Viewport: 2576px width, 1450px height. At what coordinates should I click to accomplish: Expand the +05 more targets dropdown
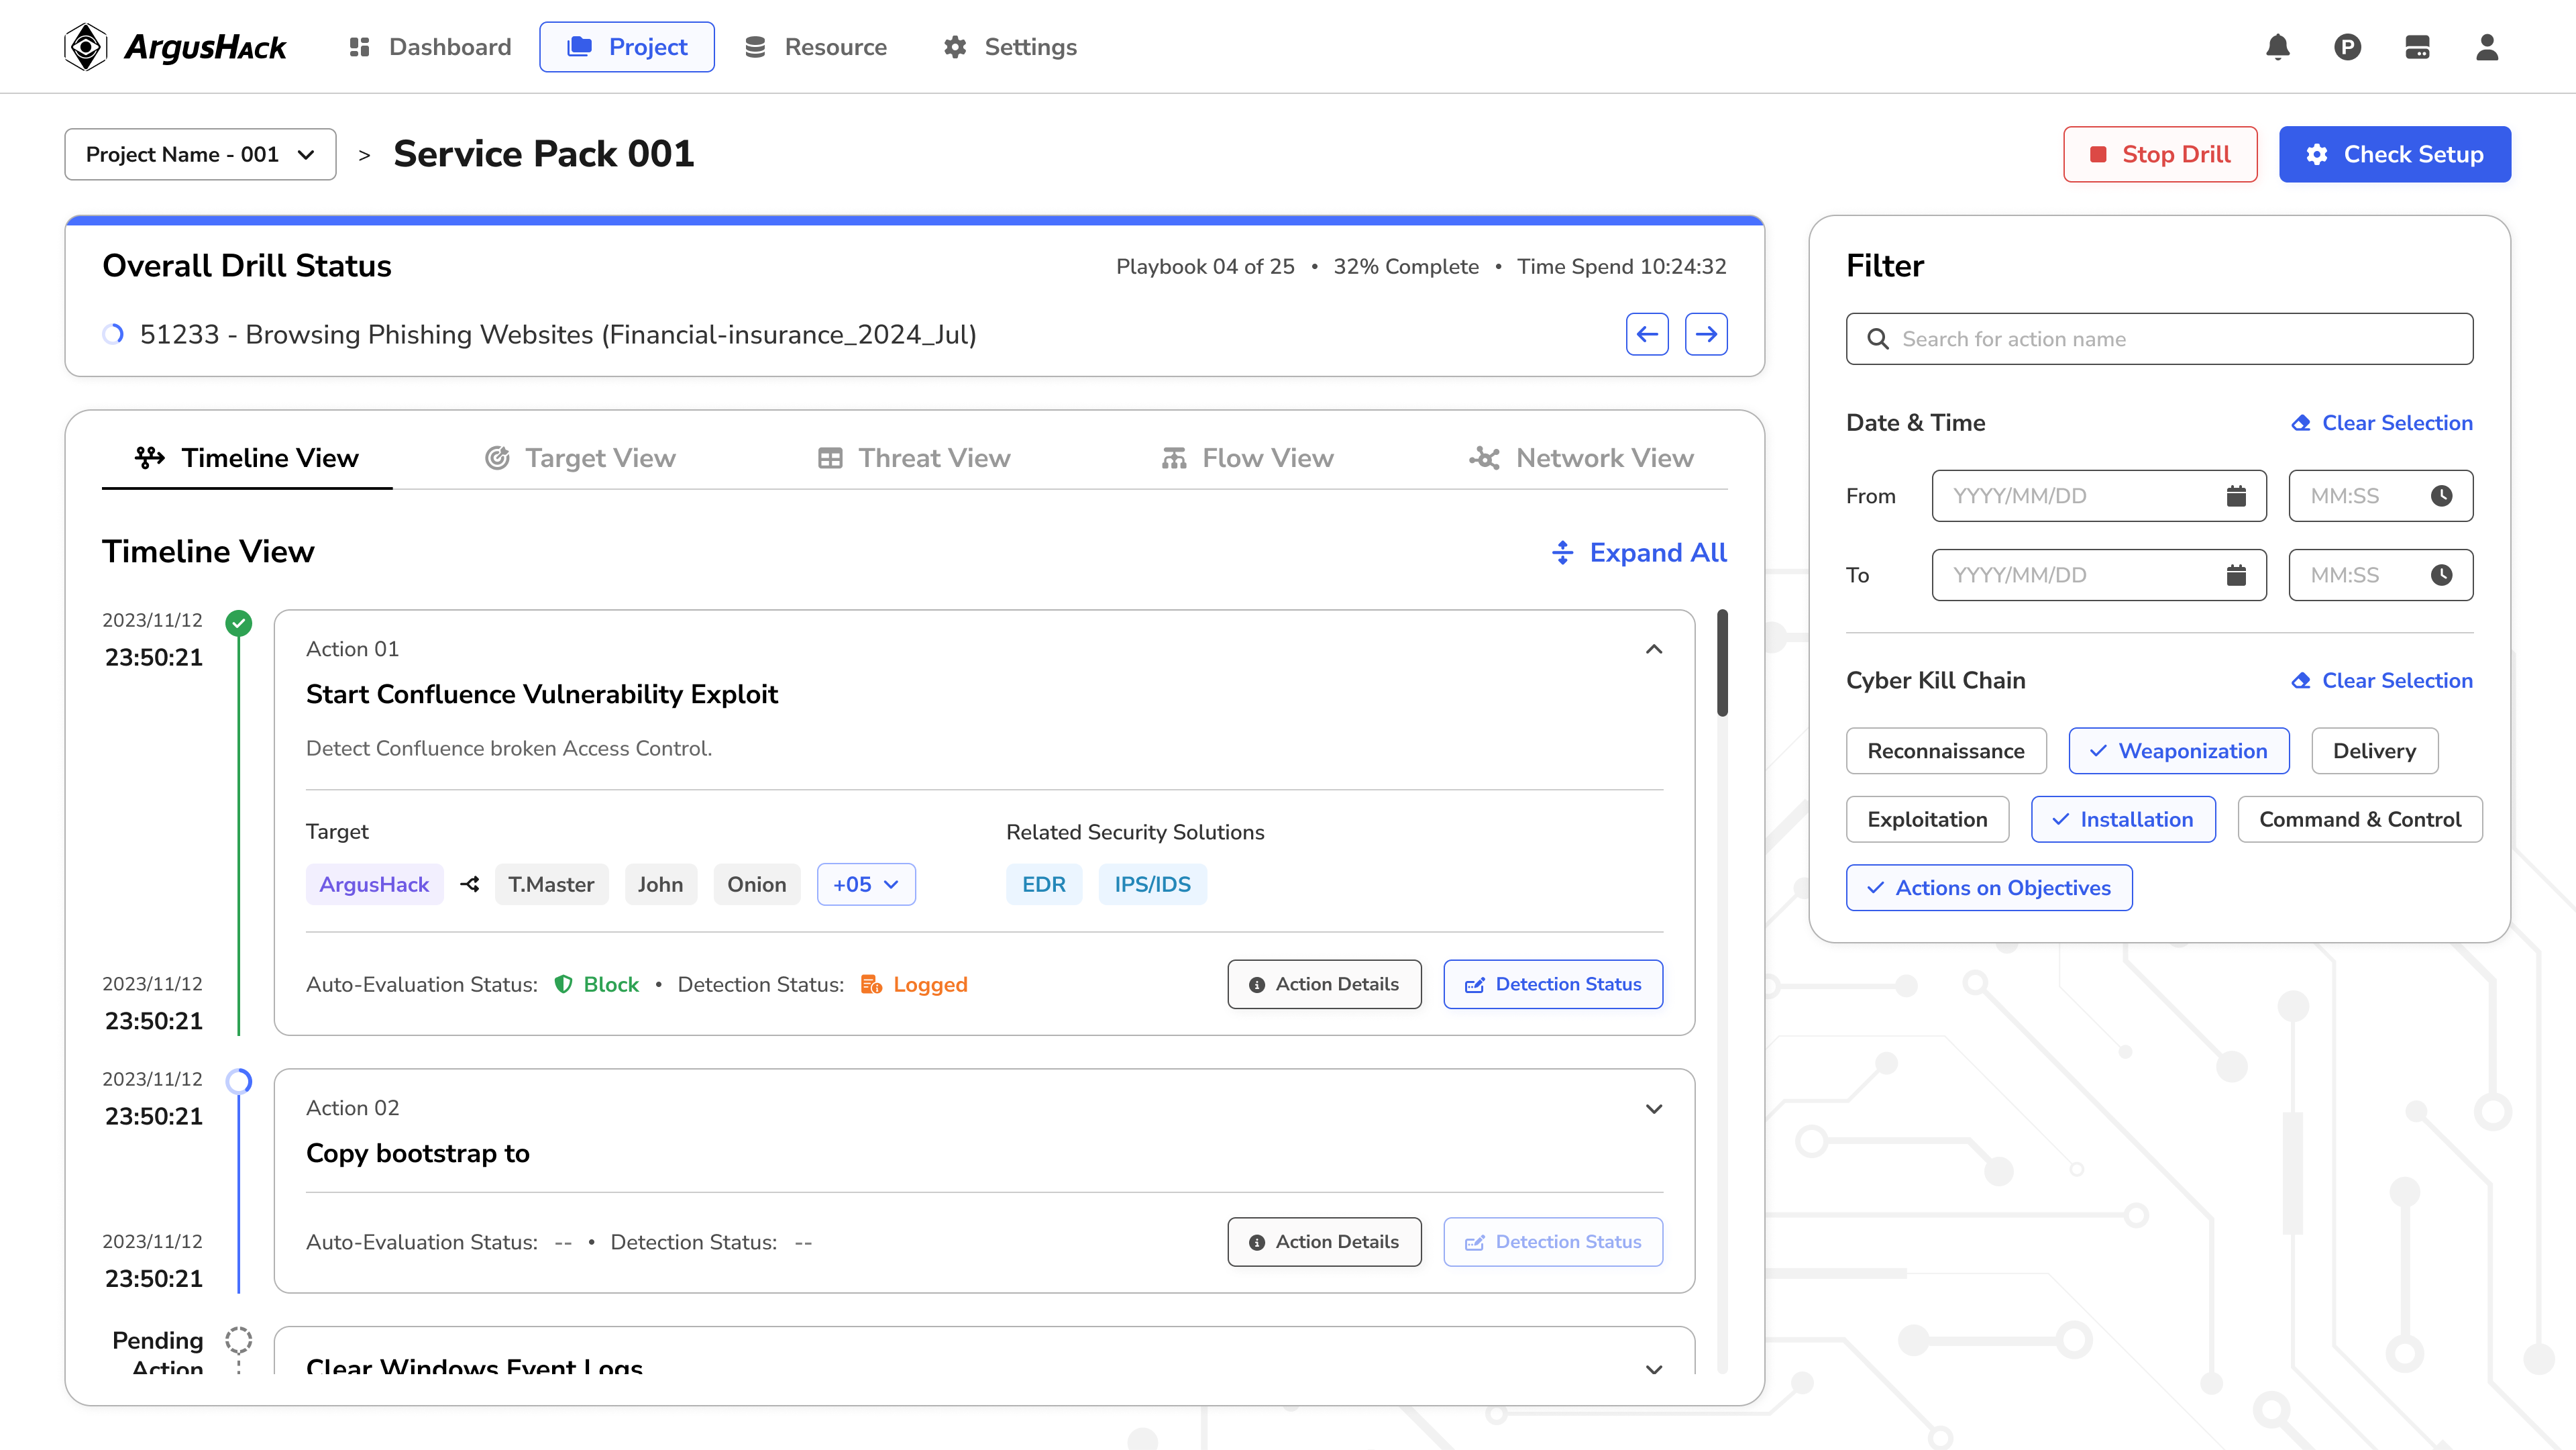866,884
